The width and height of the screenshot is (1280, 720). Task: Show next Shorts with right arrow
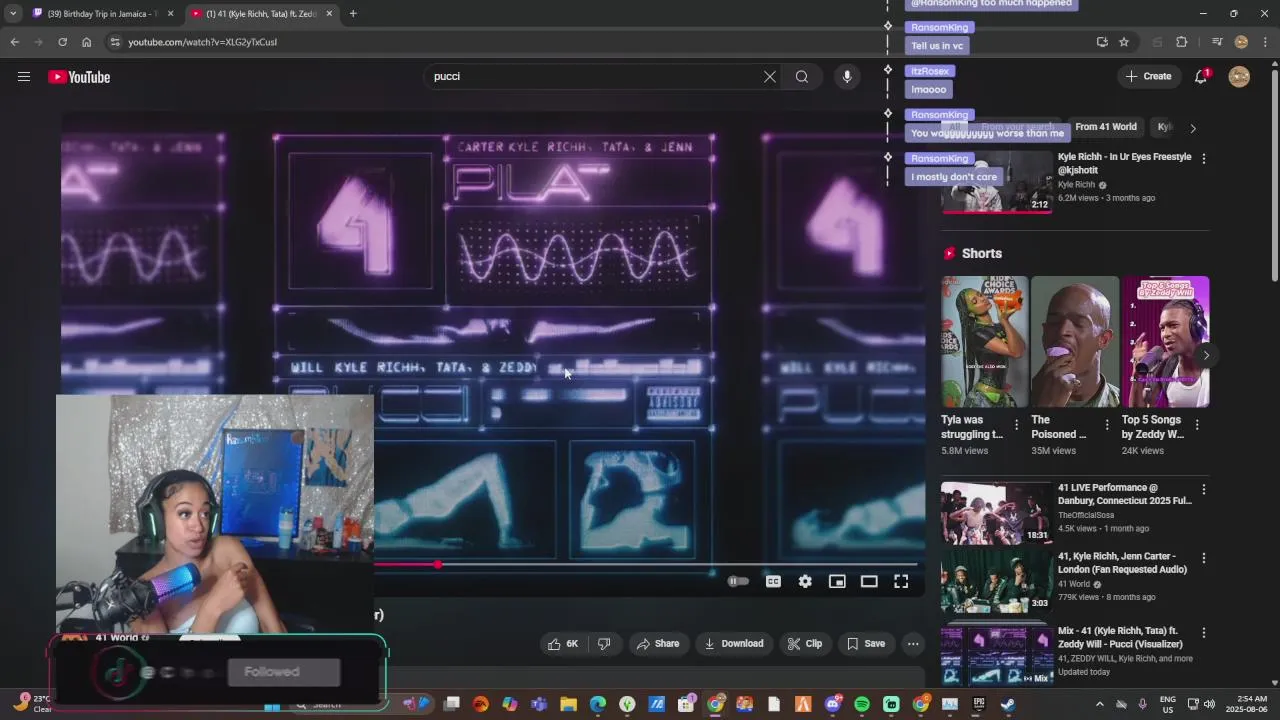(1206, 355)
